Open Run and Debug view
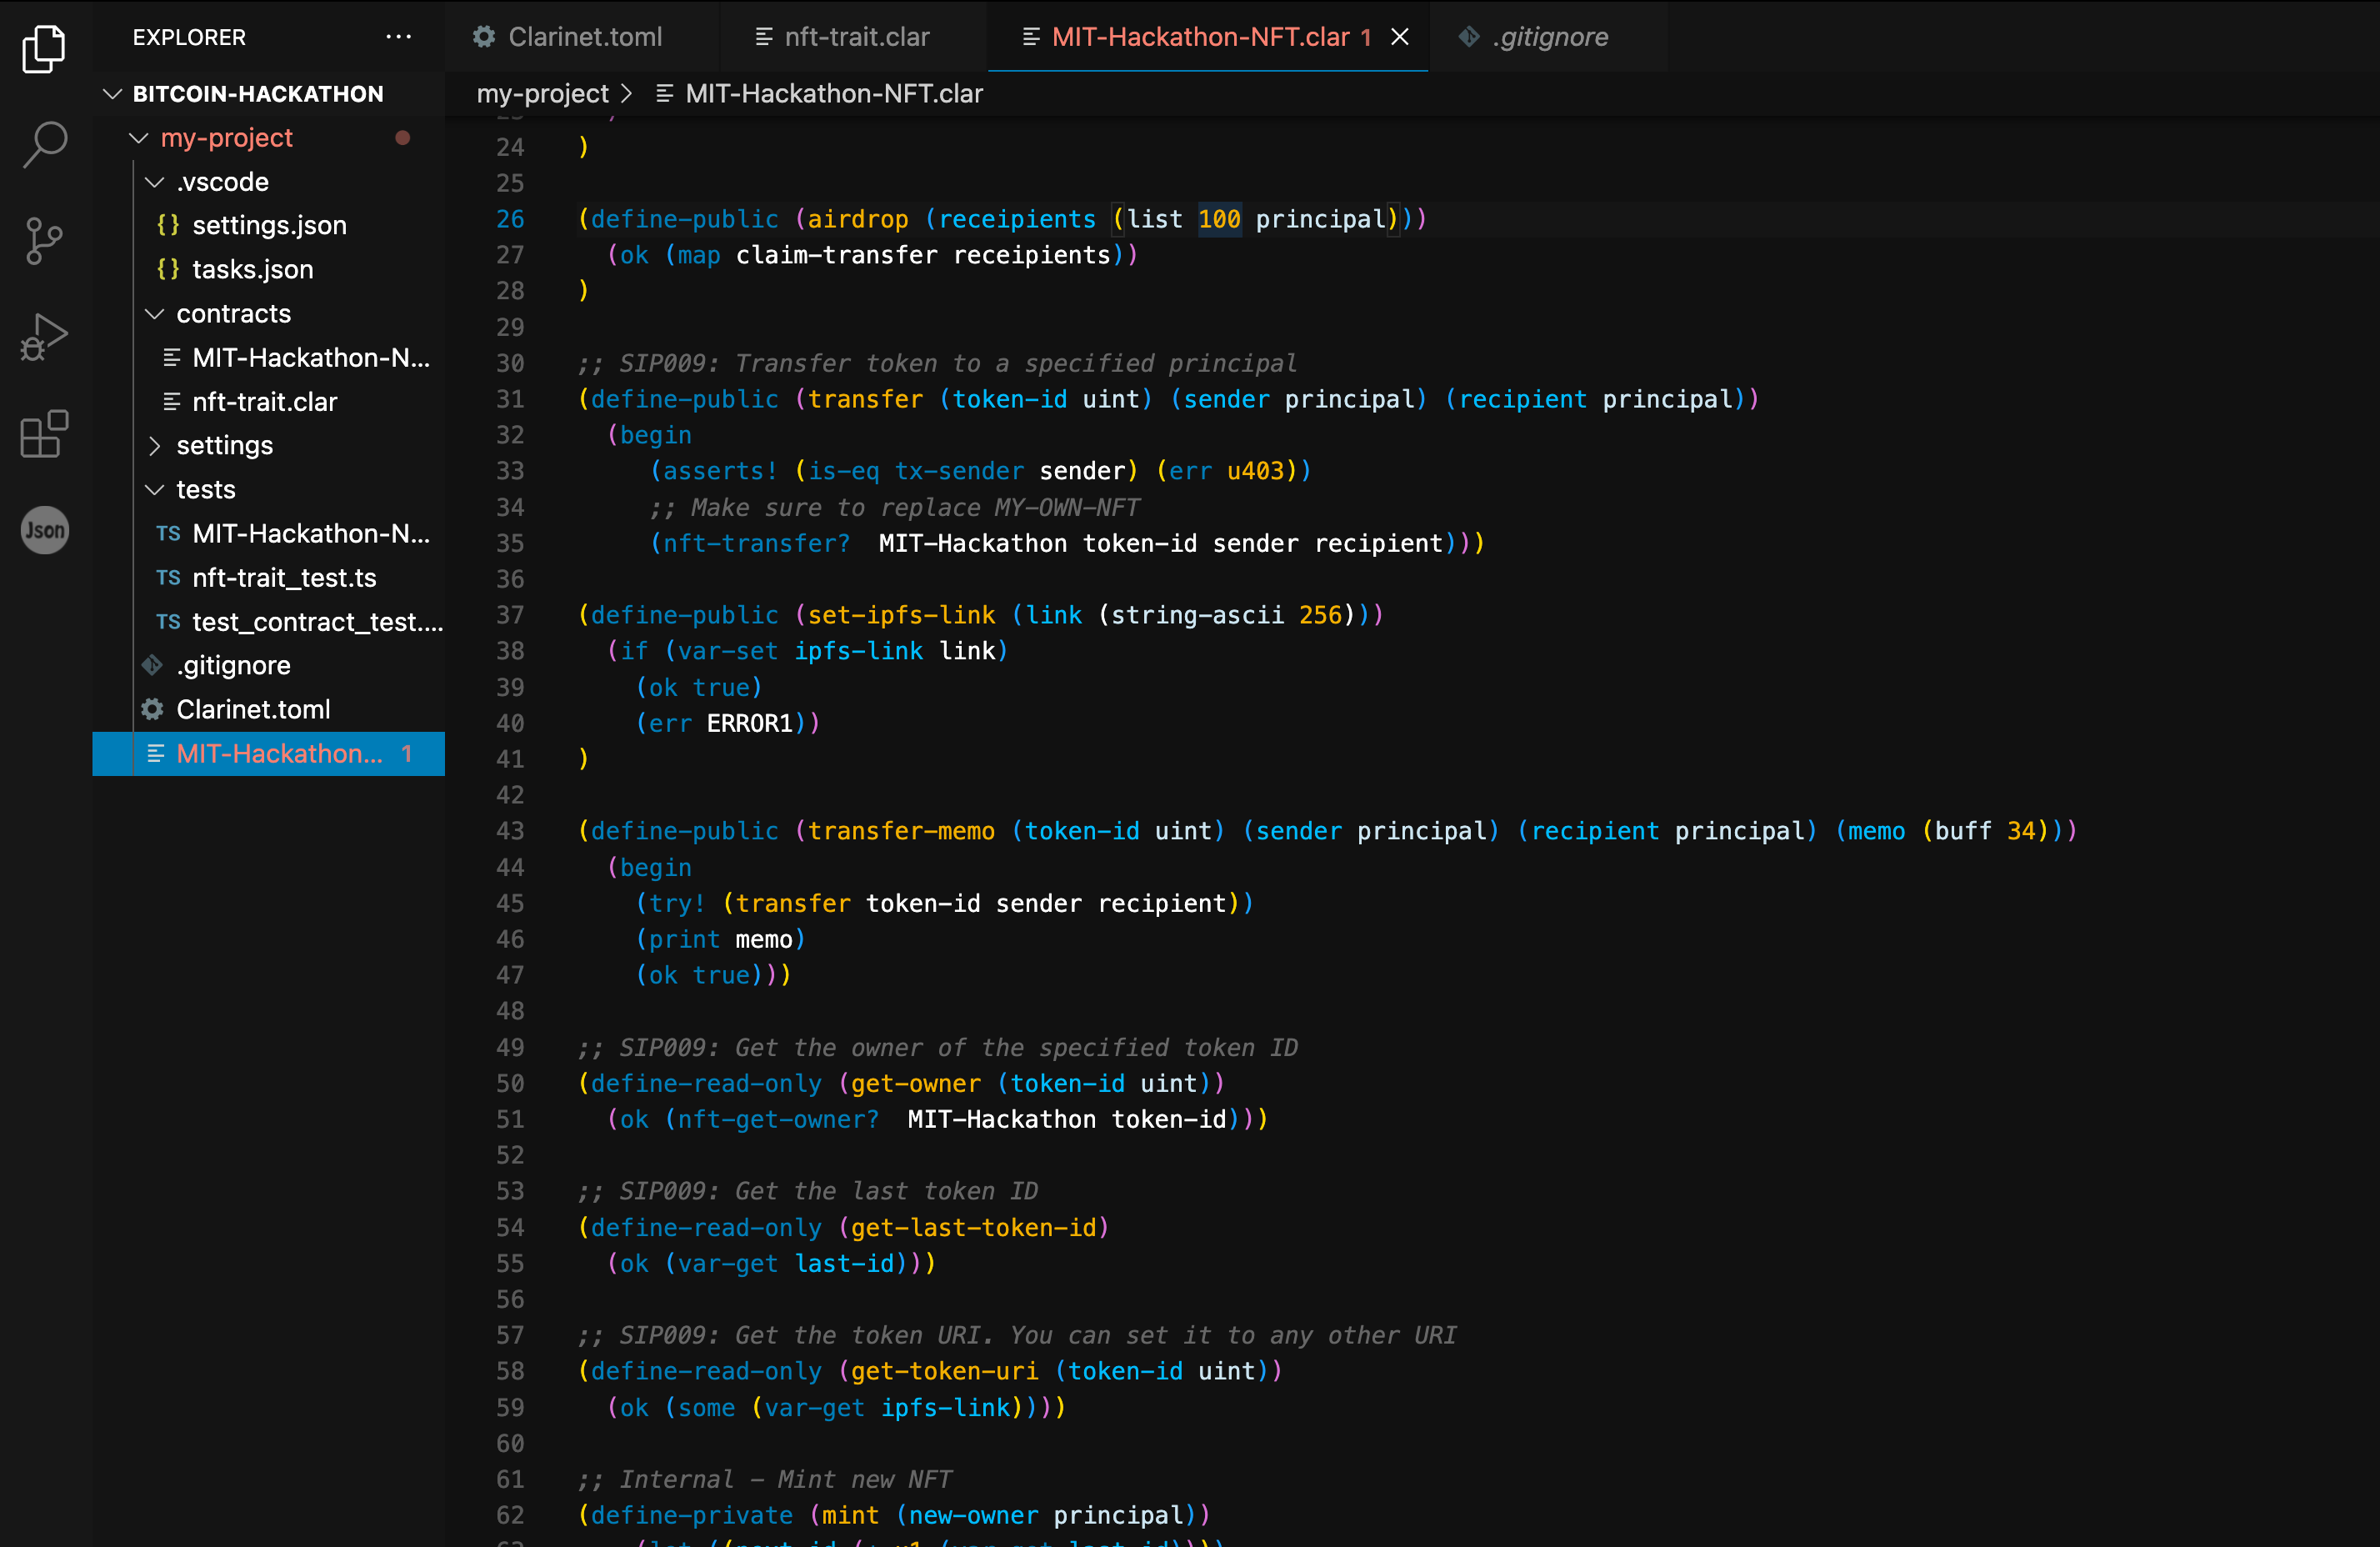2380x1547 pixels. tap(44, 337)
